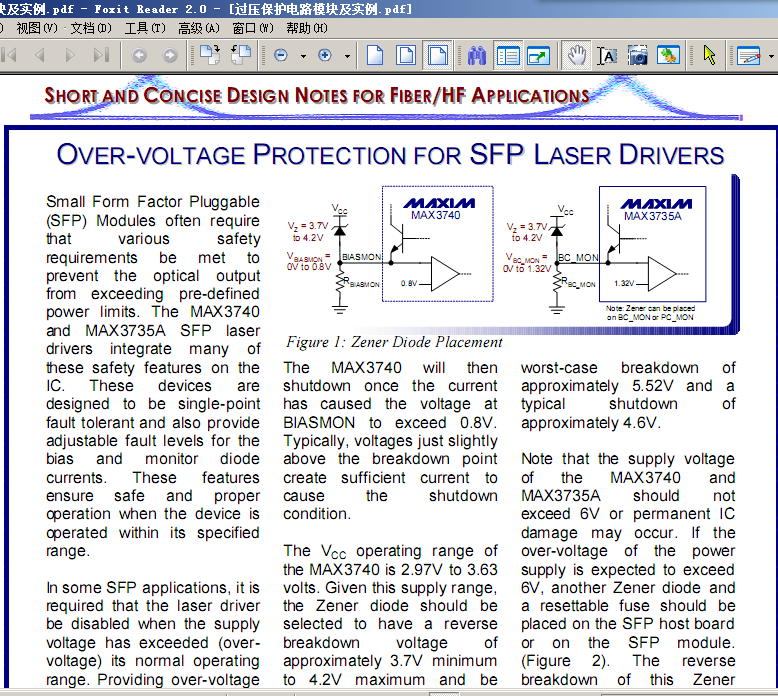Image resolution: width=778 pixels, height=696 pixels.
Task: Open zoom-in level dropdown arrow
Action: (347, 56)
